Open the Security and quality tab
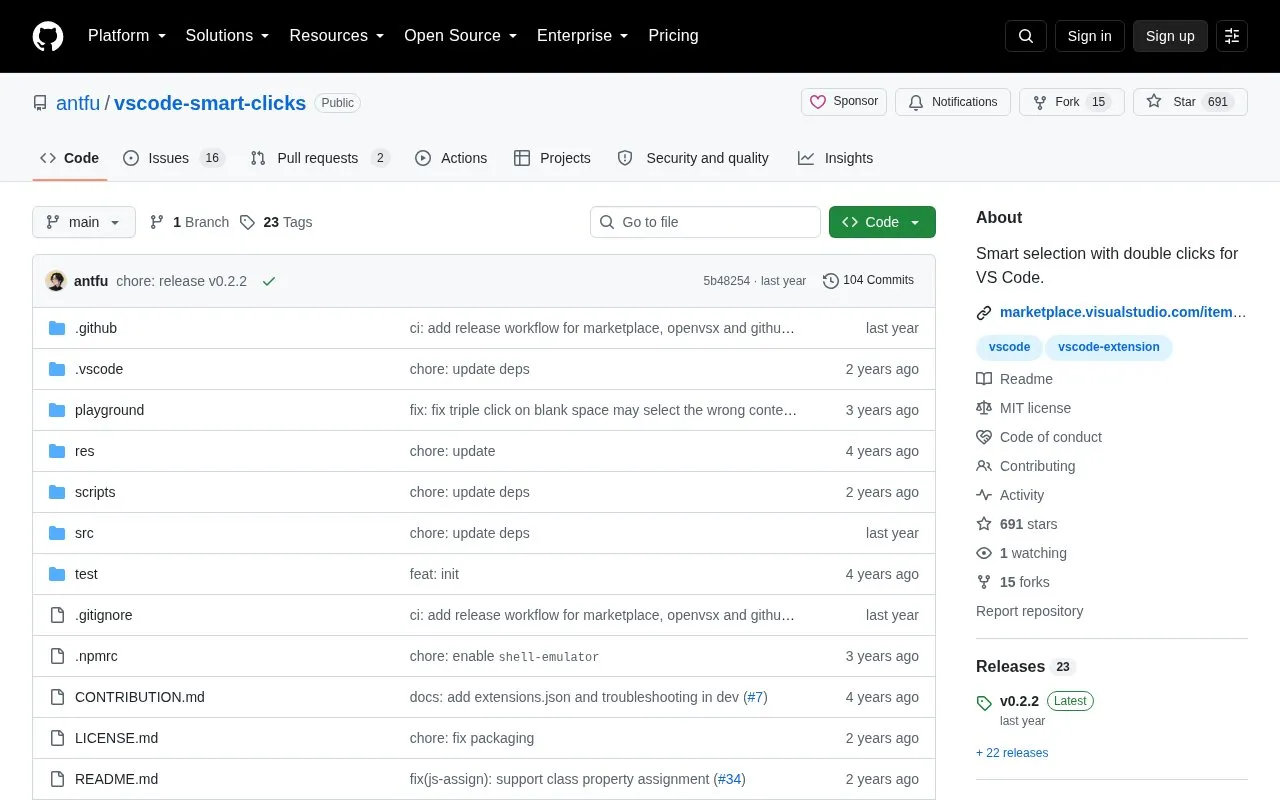 click(693, 158)
